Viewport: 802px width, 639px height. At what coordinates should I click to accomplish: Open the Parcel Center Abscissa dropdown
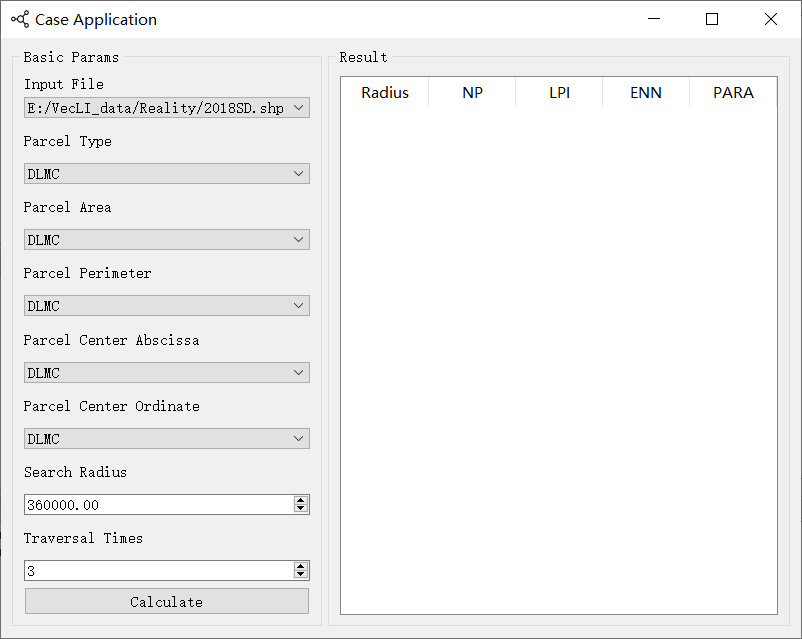point(167,373)
